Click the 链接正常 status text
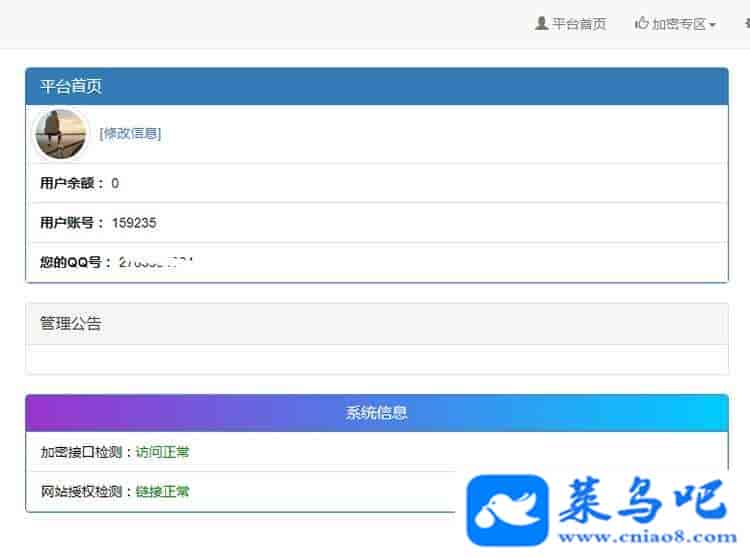 163,491
